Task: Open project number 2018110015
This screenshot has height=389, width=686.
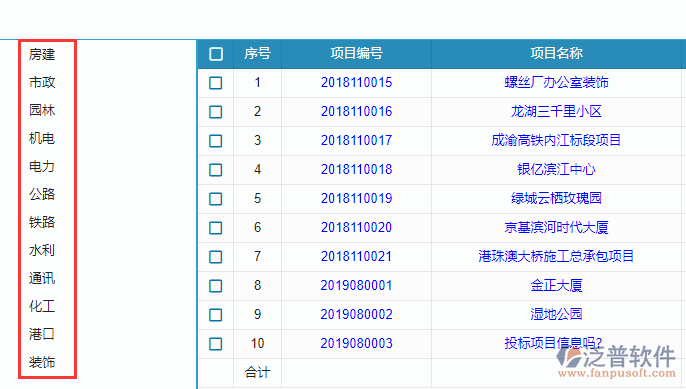Action: click(x=357, y=82)
